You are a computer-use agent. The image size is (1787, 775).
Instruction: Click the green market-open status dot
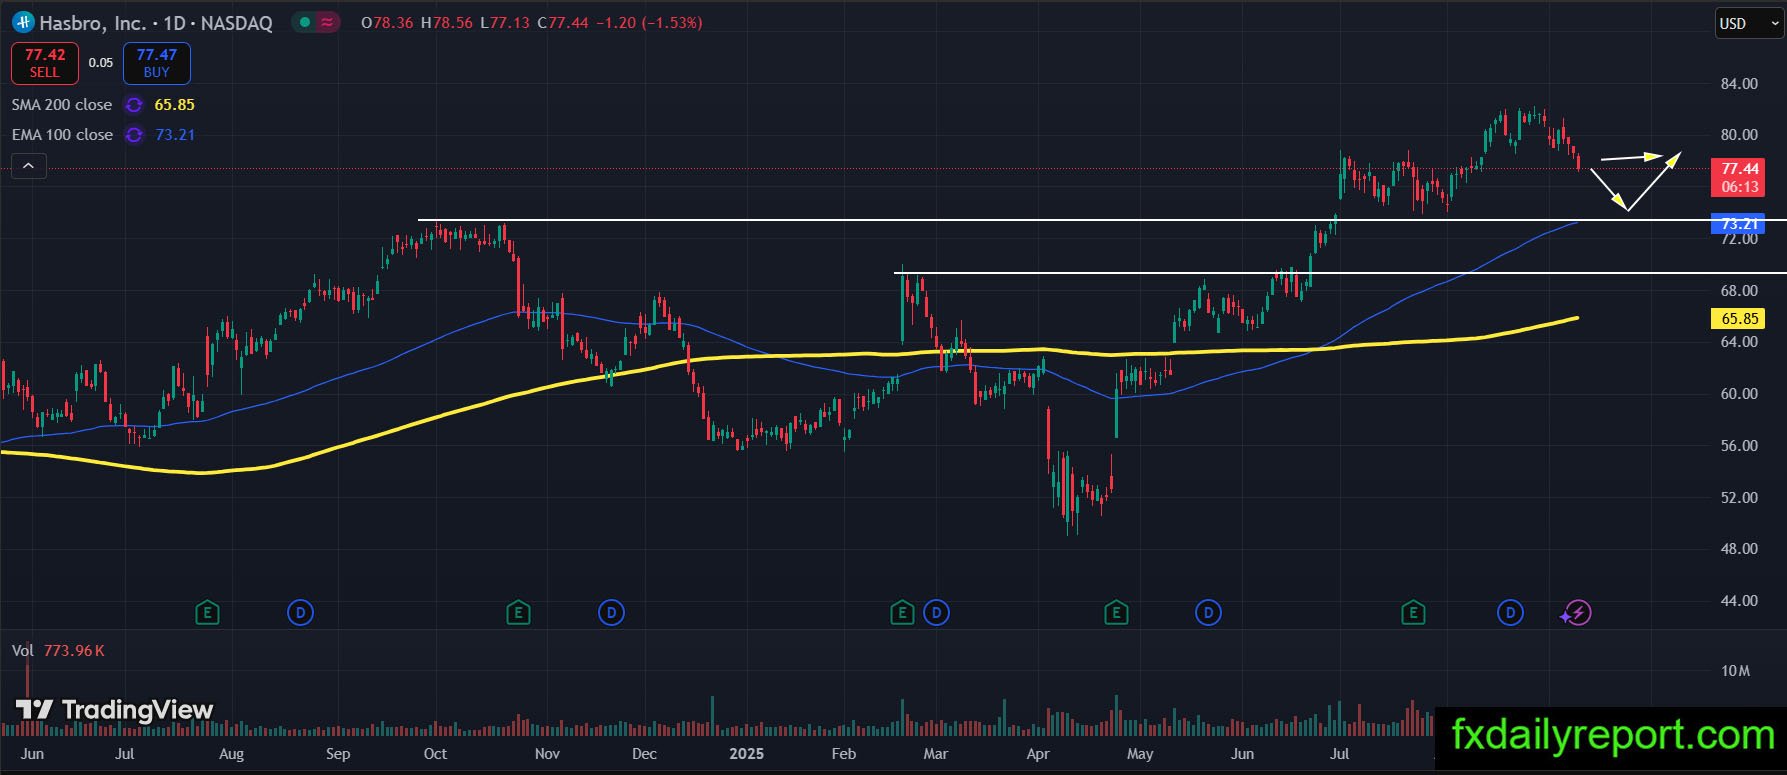(305, 22)
